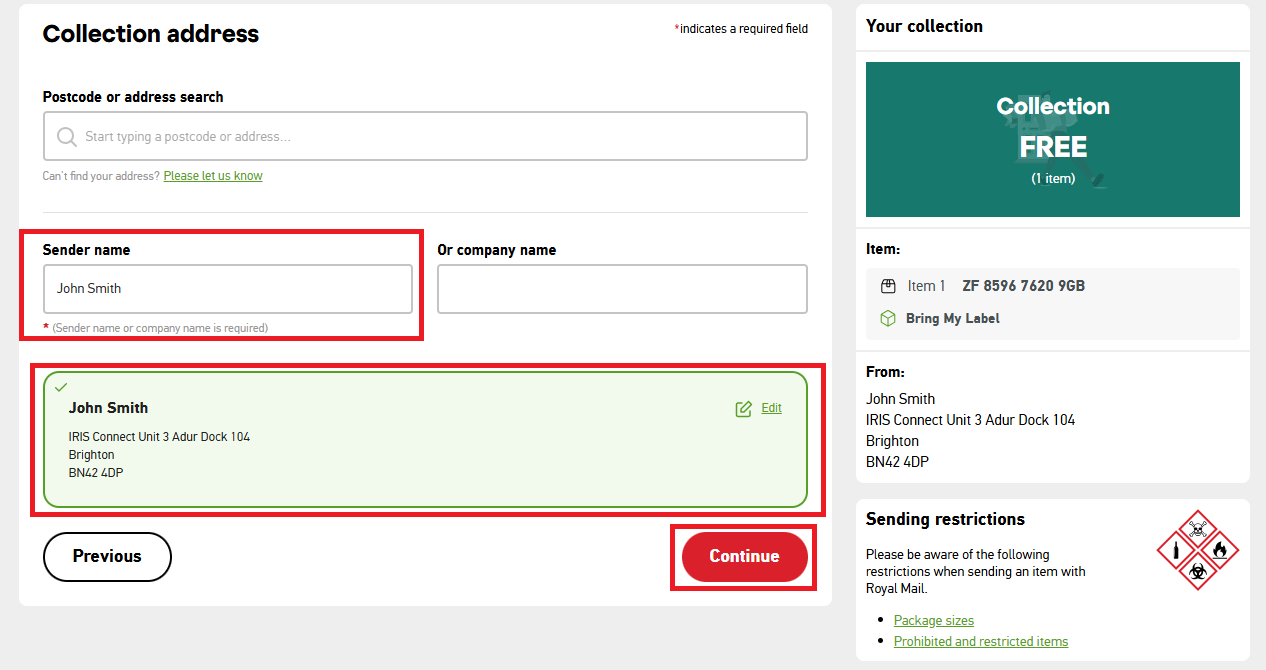
Task: Click the Edit link for John Smith's address
Action: [x=771, y=408]
